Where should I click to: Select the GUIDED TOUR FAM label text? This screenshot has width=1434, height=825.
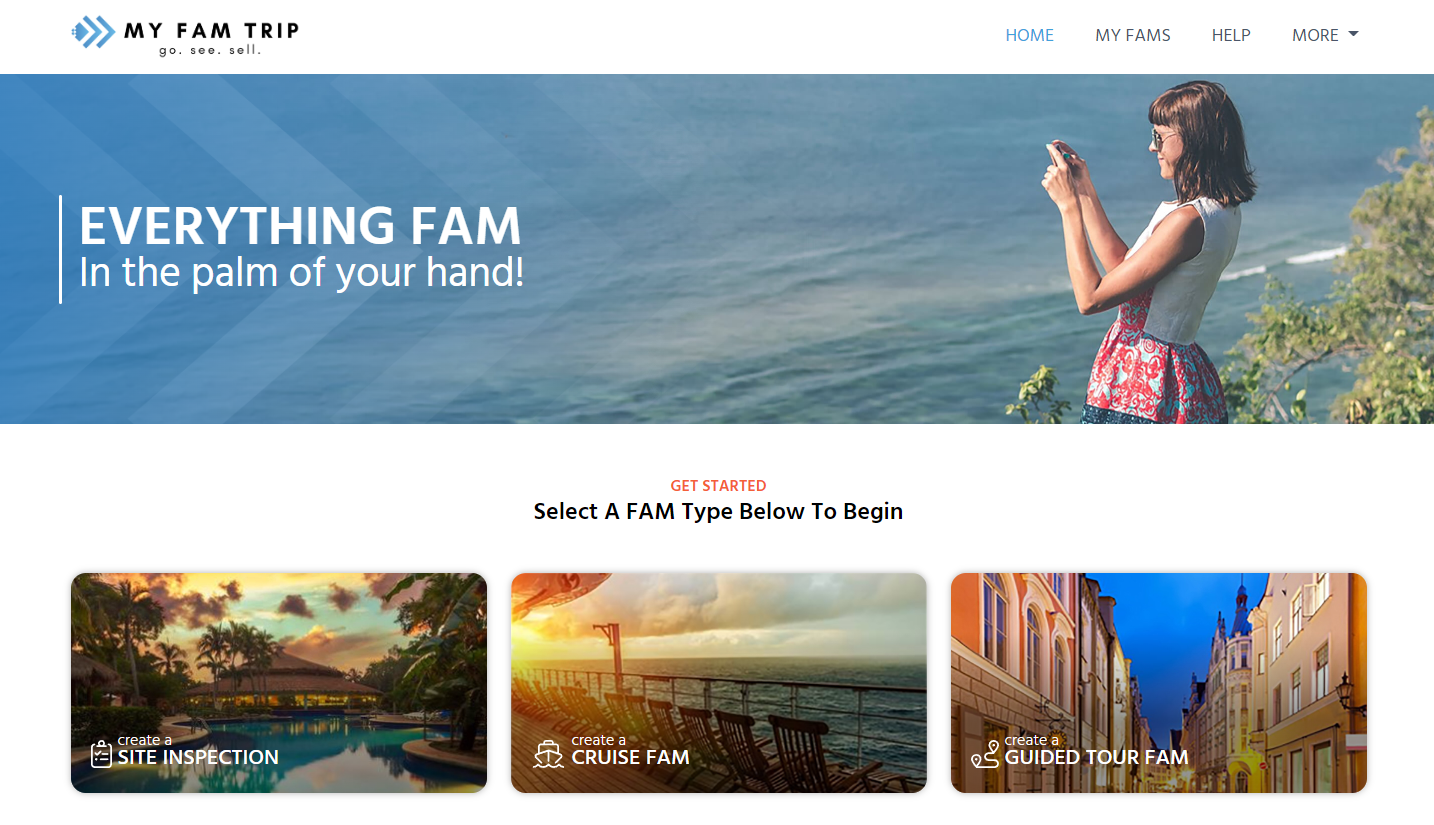[1096, 757]
